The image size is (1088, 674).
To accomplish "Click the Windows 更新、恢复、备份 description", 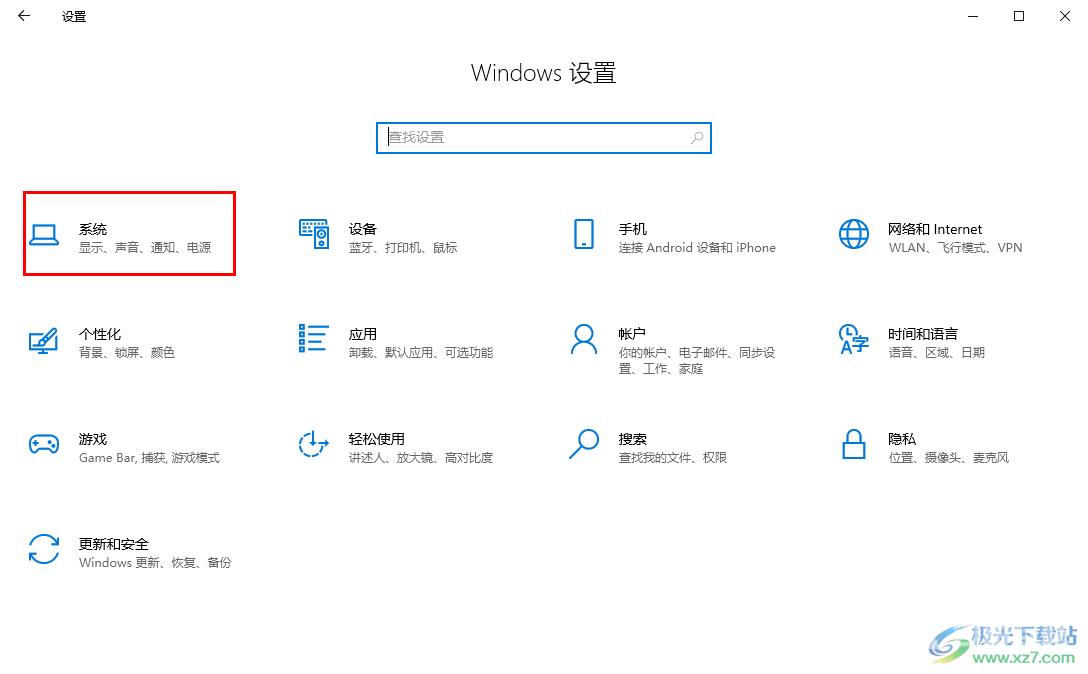I will point(155,562).
